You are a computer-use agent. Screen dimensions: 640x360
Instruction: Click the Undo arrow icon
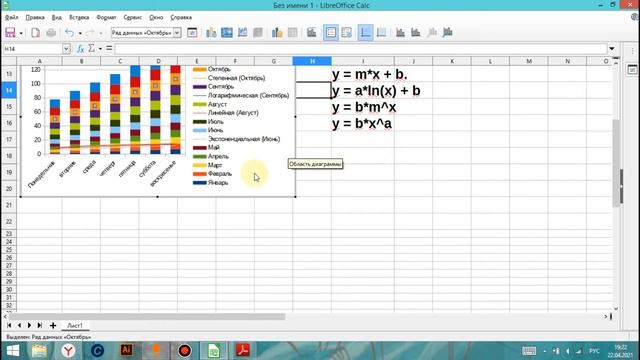70,33
